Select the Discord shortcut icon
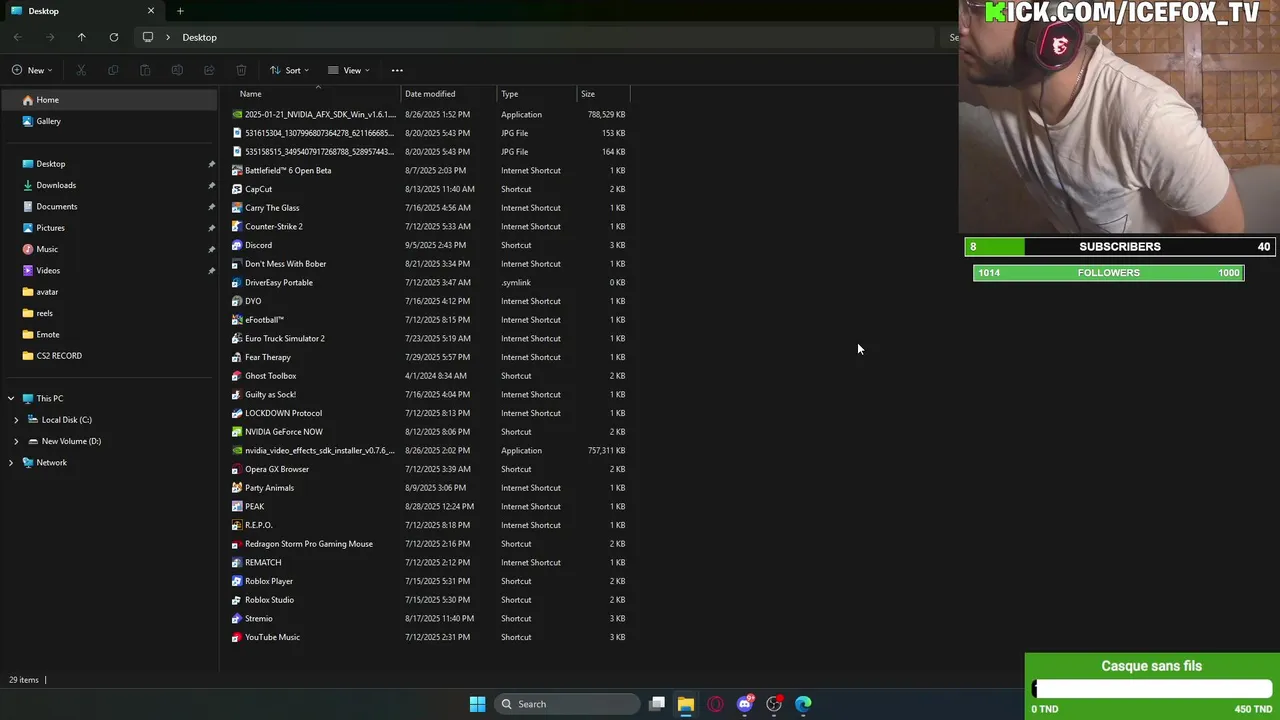This screenshot has height=720, width=1280. (x=236, y=245)
